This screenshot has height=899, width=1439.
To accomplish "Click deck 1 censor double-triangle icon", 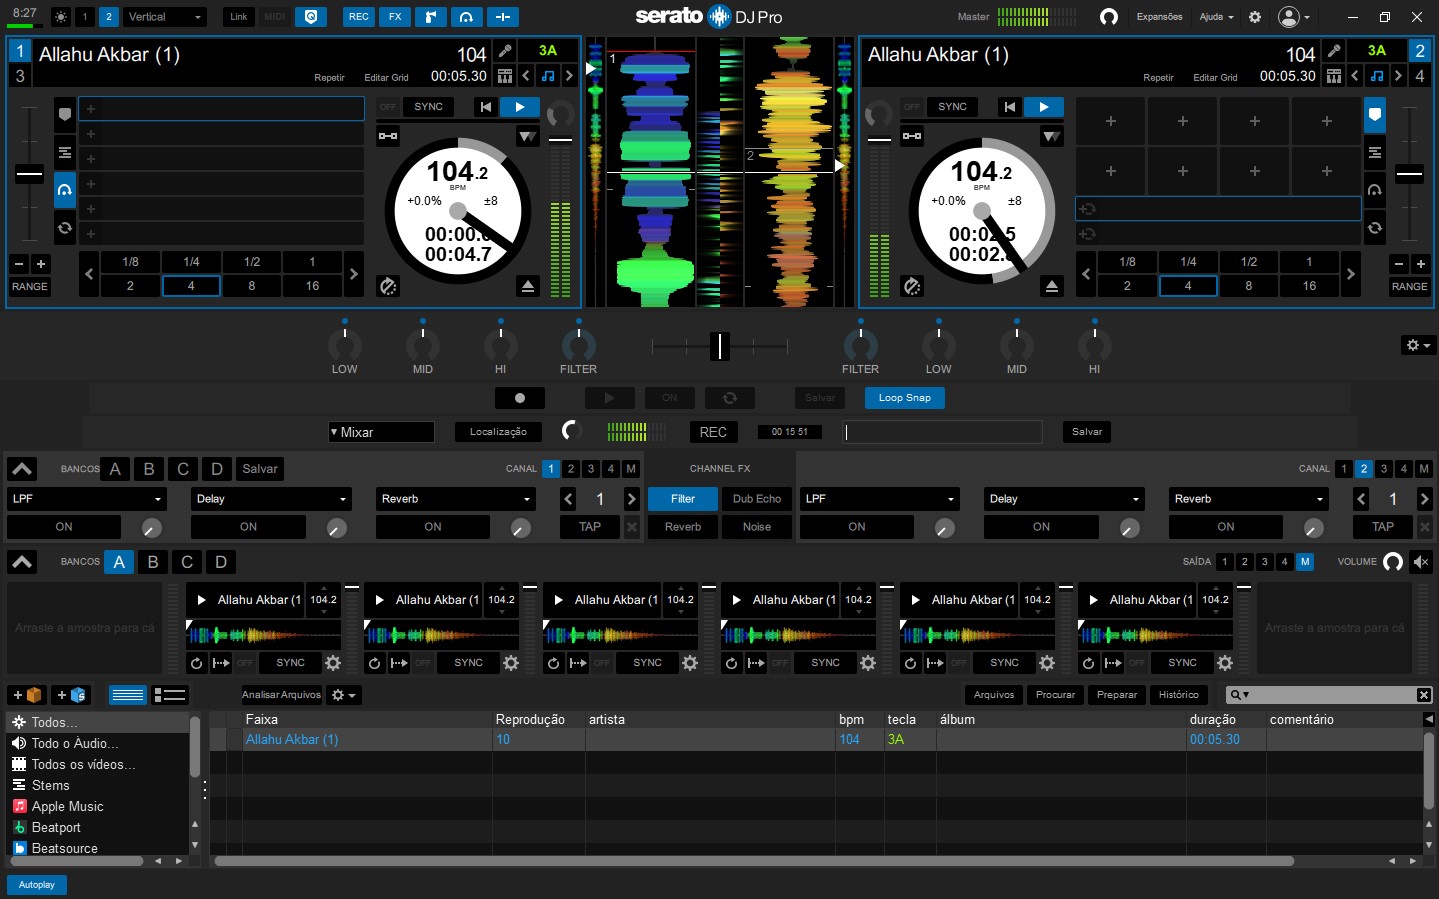I will pos(527,136).
